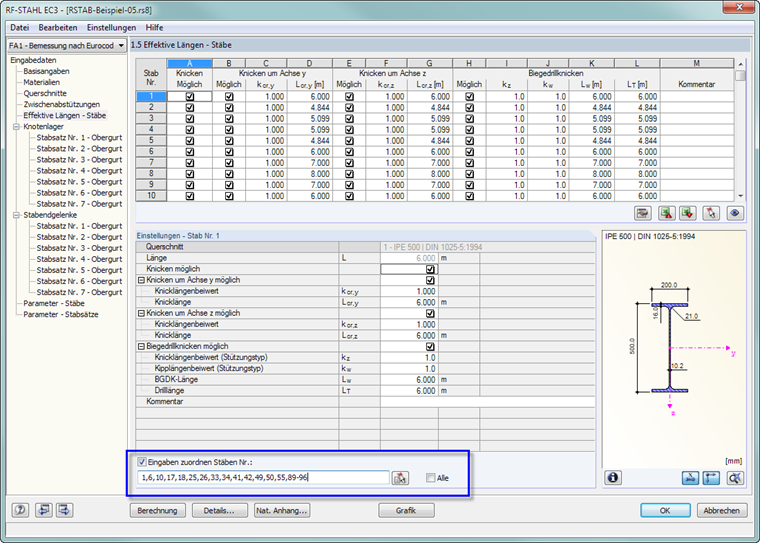
Task: Select row header for Stab Nr. 7
Action: pyautogui.click(x=151, y=163)
